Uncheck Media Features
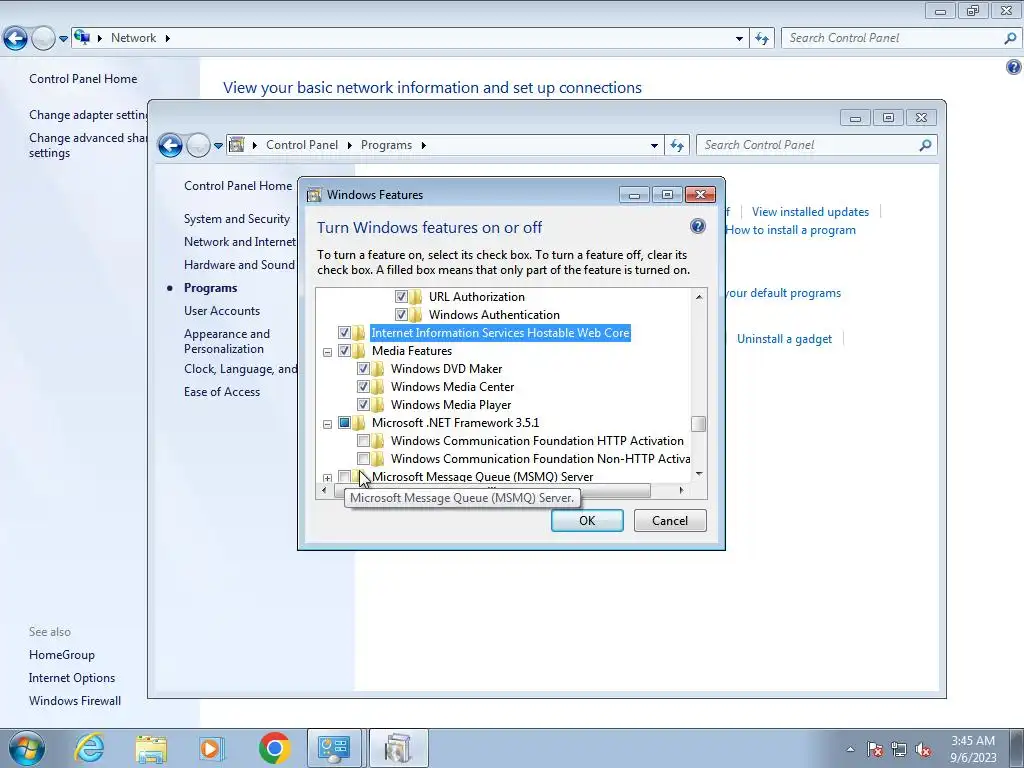1024x768 pixels. pyautogui.click(x=344, y=351)
